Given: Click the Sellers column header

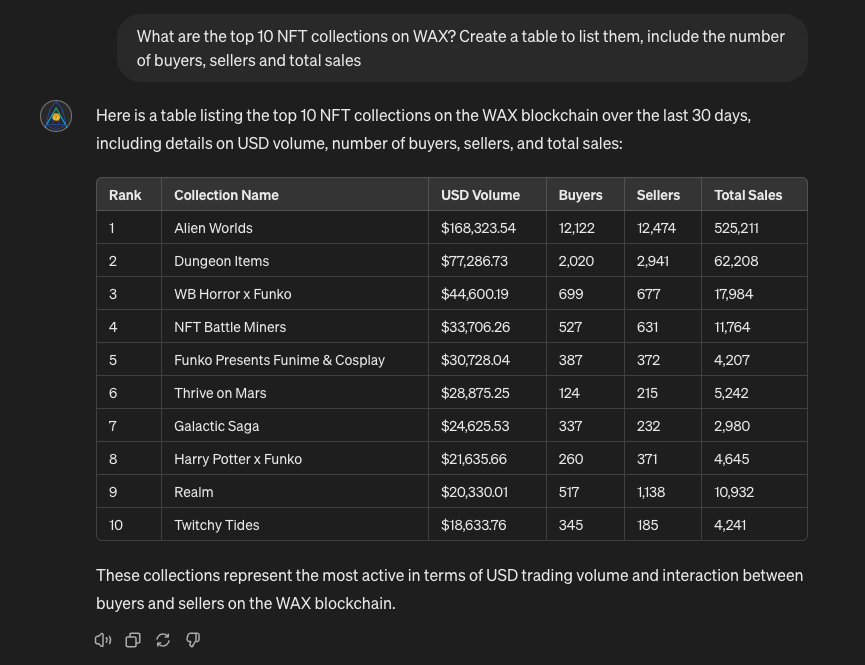Looking at the screenshot, I should tap(658, 195).
